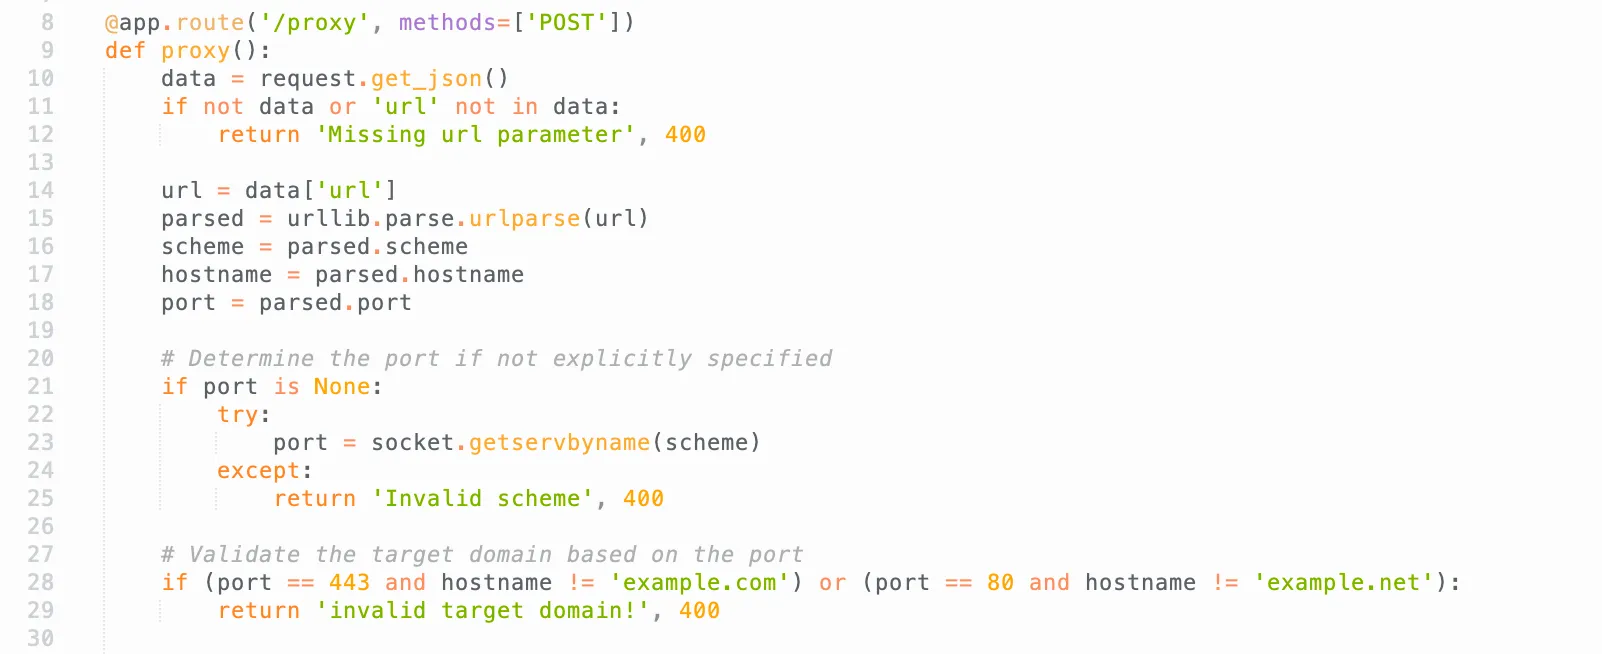Place cursor in 'invalid target domain!' string
This screenshot has height=654, width=1602.
tap(482, 610)
